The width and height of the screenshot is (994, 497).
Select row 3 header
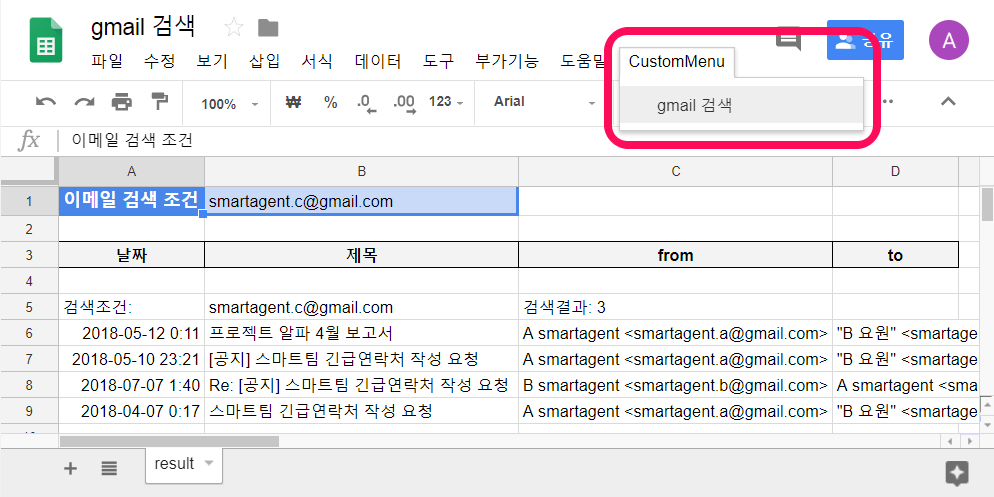[29, 255]
